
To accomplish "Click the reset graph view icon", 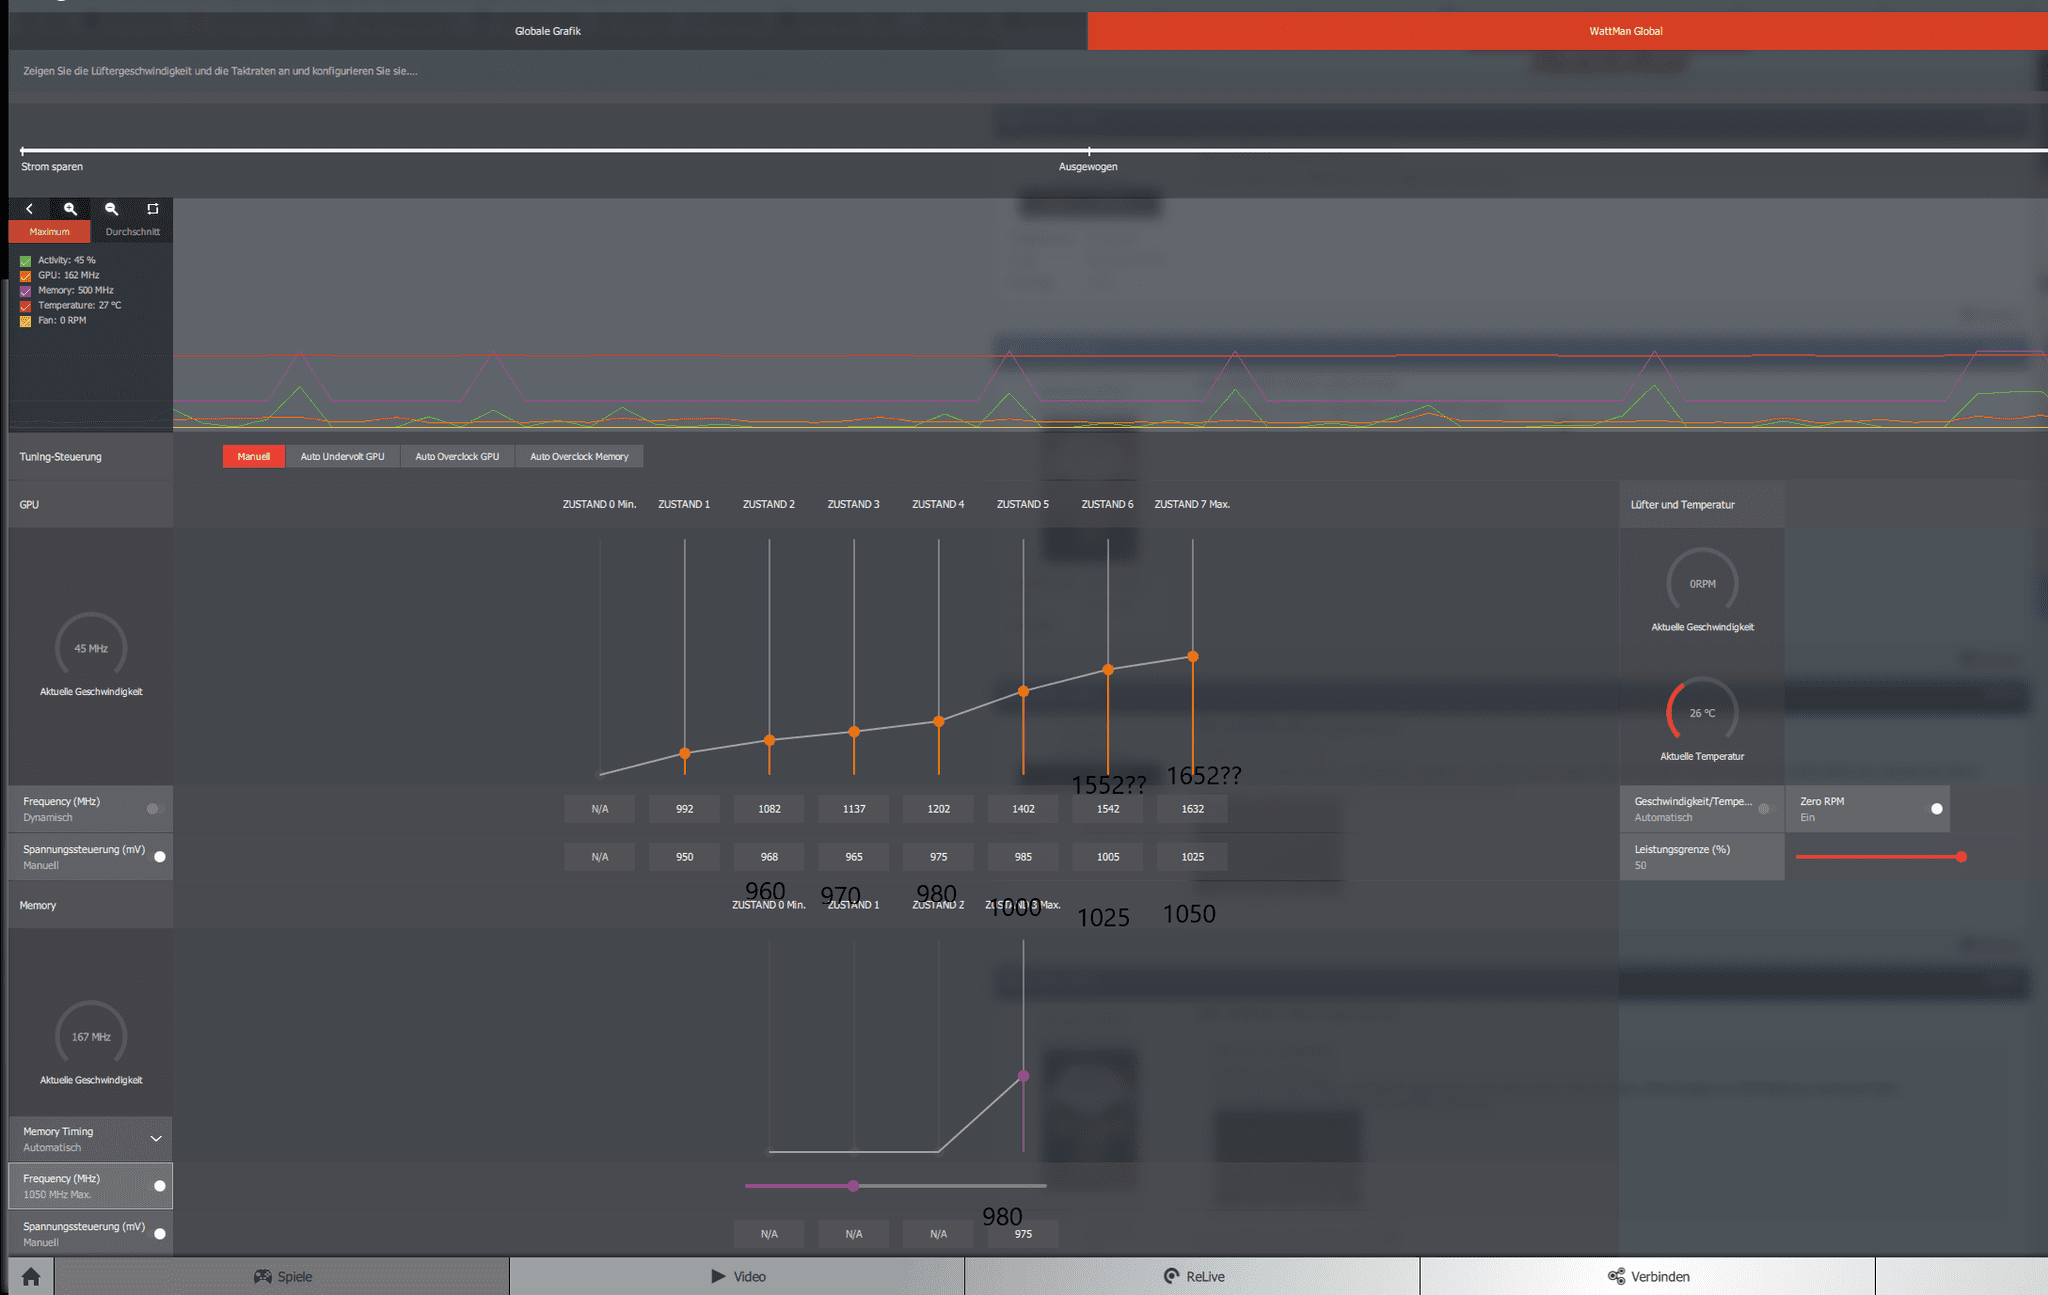I will (152, 209).
